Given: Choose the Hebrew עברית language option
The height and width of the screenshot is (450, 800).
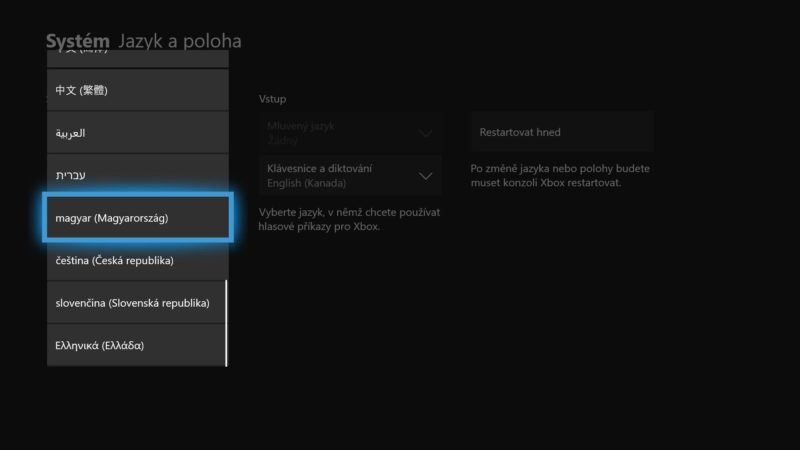Looking at the screenshot, I should point(138,175).
